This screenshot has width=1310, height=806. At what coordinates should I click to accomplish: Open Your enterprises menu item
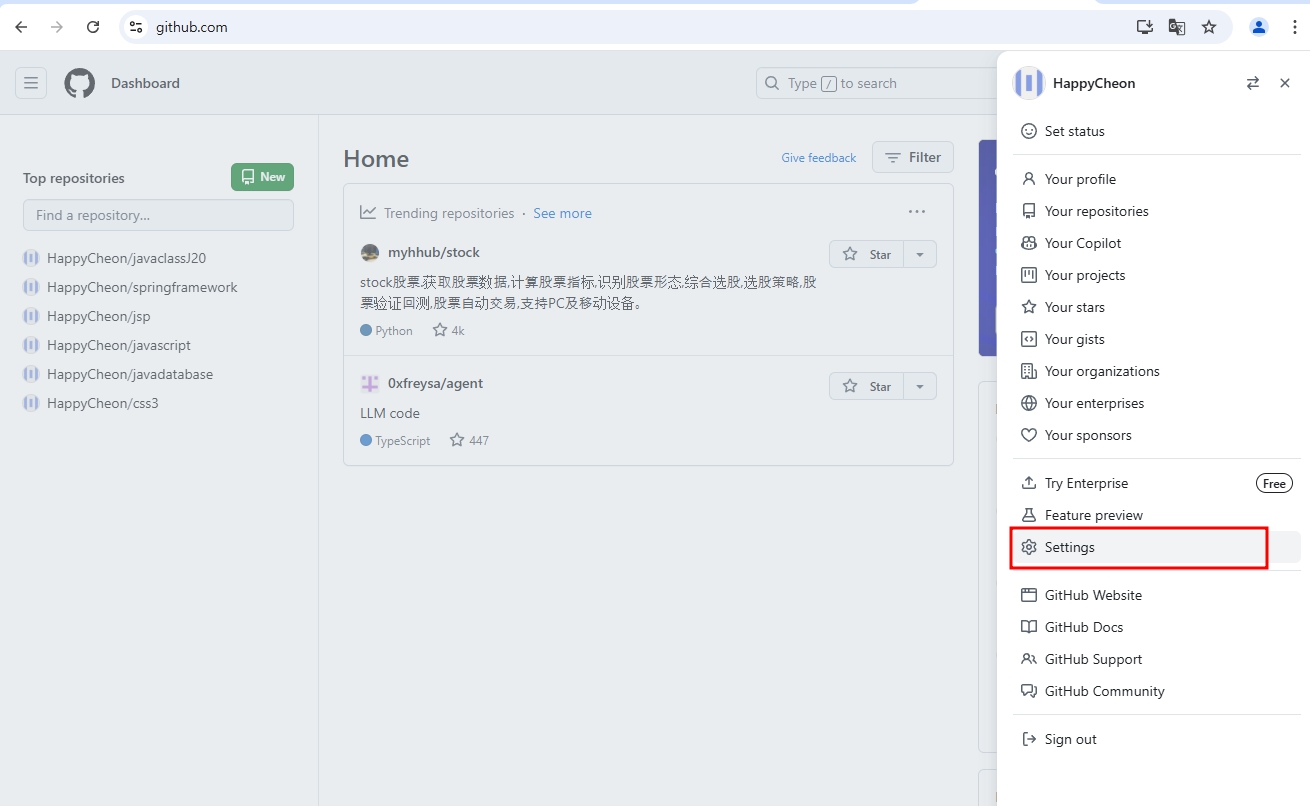pos(1157,403)
